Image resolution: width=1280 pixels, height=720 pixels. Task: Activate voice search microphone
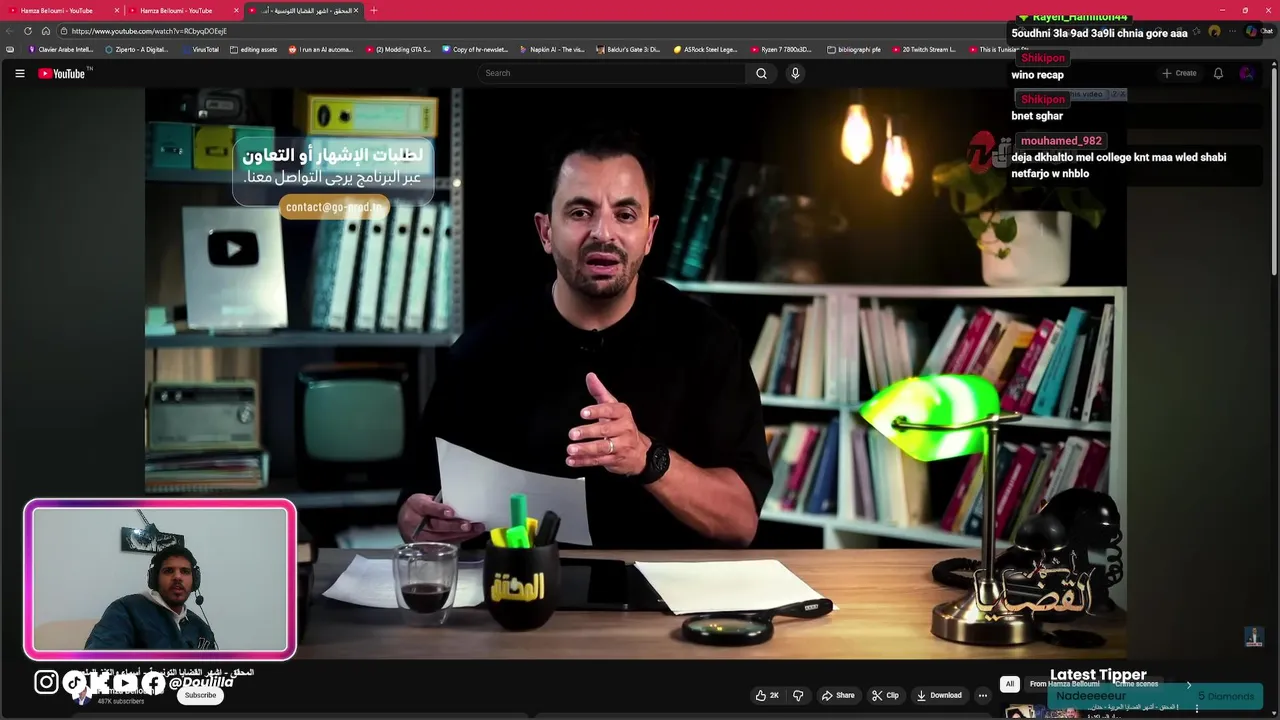(x=795, y=73)
